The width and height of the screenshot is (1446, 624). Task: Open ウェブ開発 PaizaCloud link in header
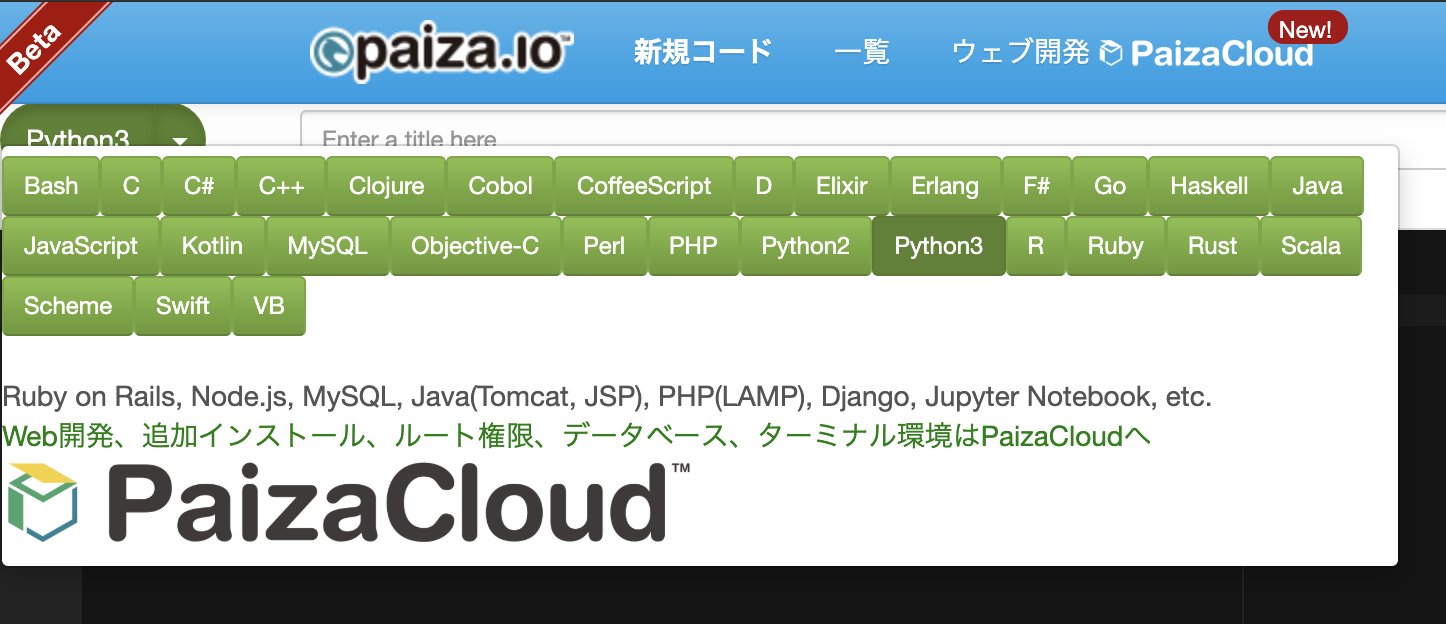pyautogui.click(x=1131, y=53)
